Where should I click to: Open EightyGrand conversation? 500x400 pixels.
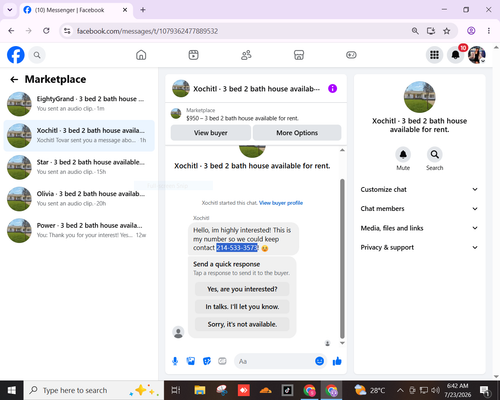tap(79, 104)
